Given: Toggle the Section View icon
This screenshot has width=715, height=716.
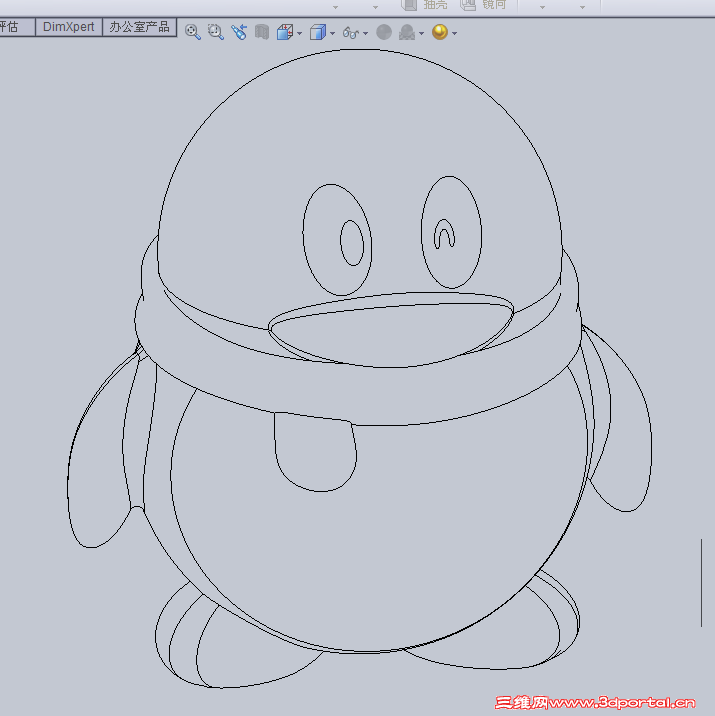Looking at the screenshot, I should coord(262,32).
